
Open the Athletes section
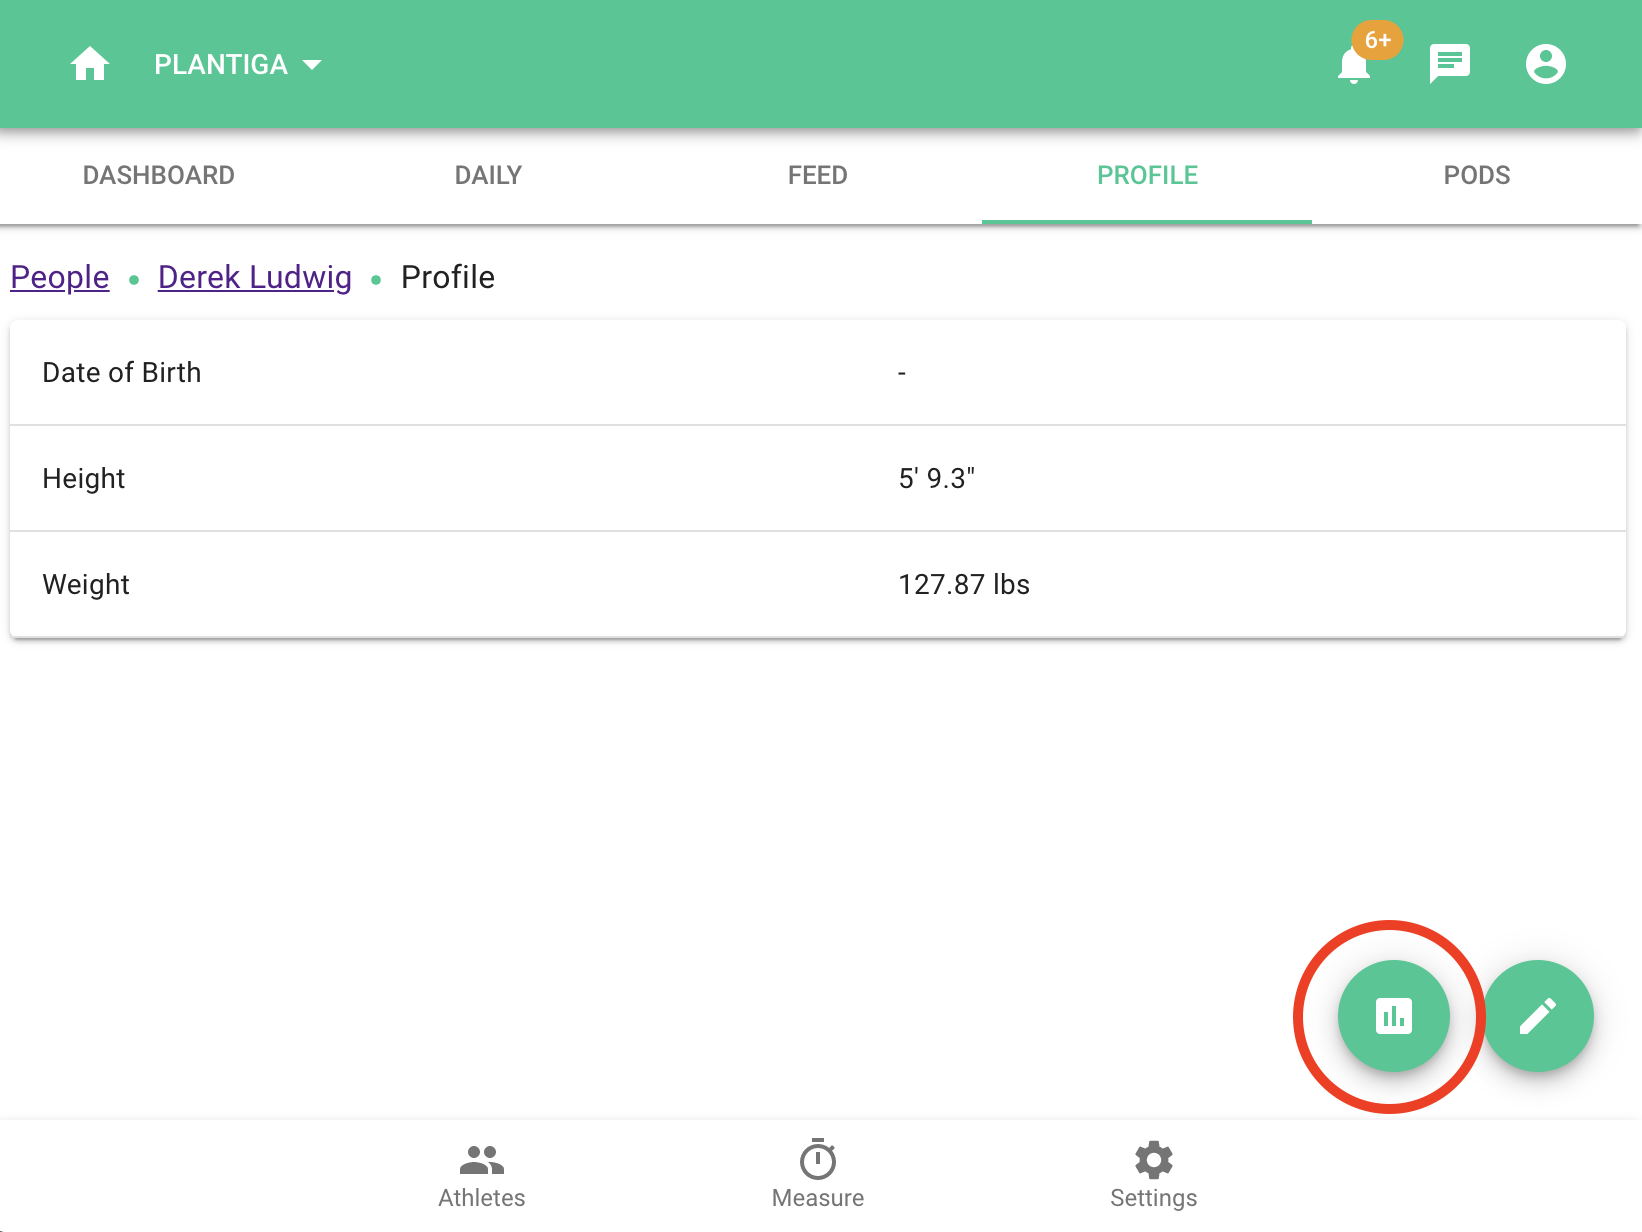point(482,1176)
